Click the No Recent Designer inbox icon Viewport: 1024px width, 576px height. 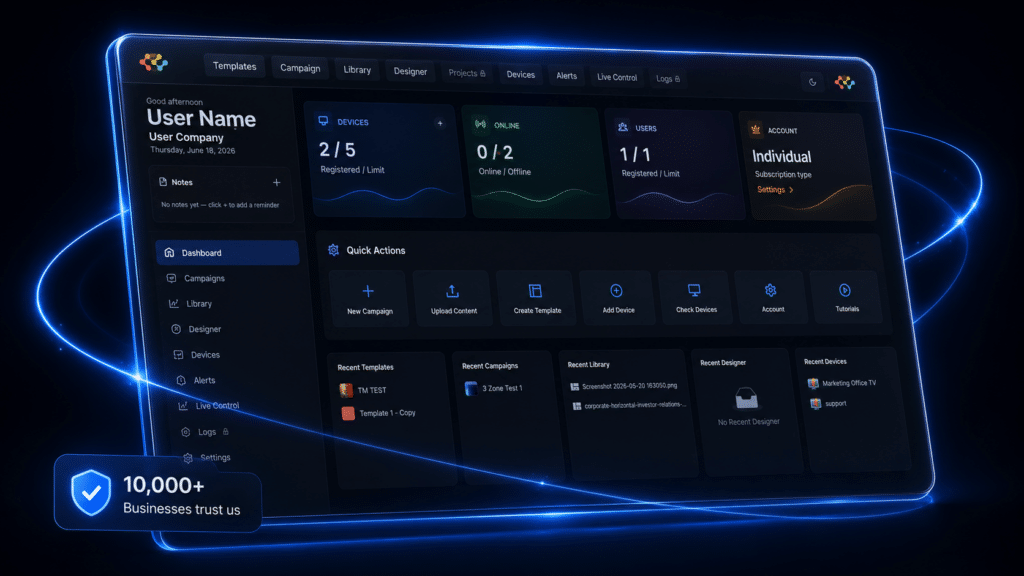pos(746,398)
